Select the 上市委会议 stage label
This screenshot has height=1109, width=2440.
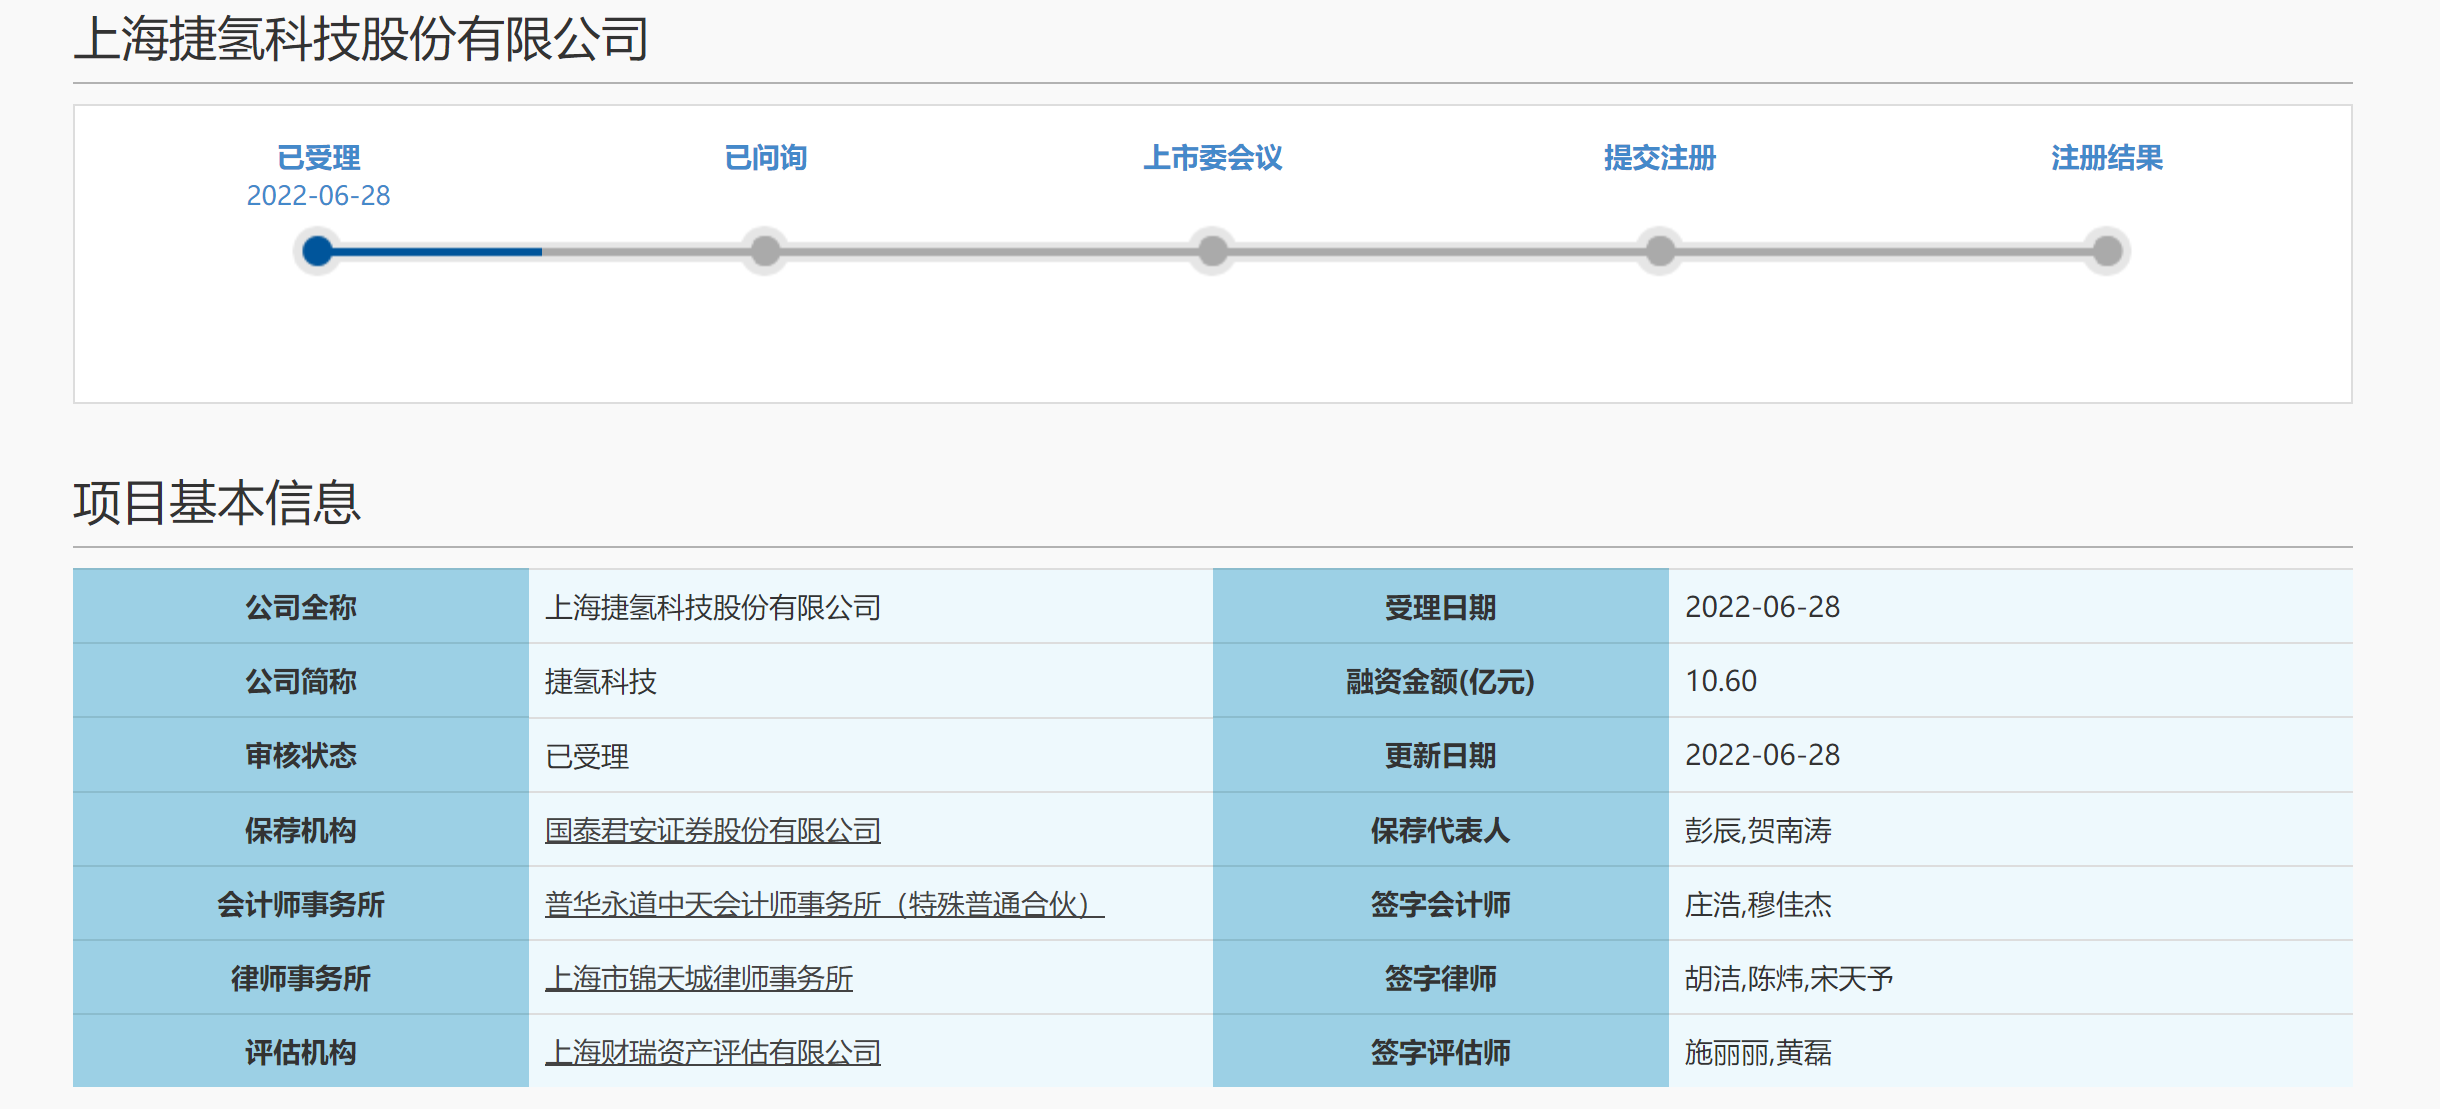point(1213,158)
